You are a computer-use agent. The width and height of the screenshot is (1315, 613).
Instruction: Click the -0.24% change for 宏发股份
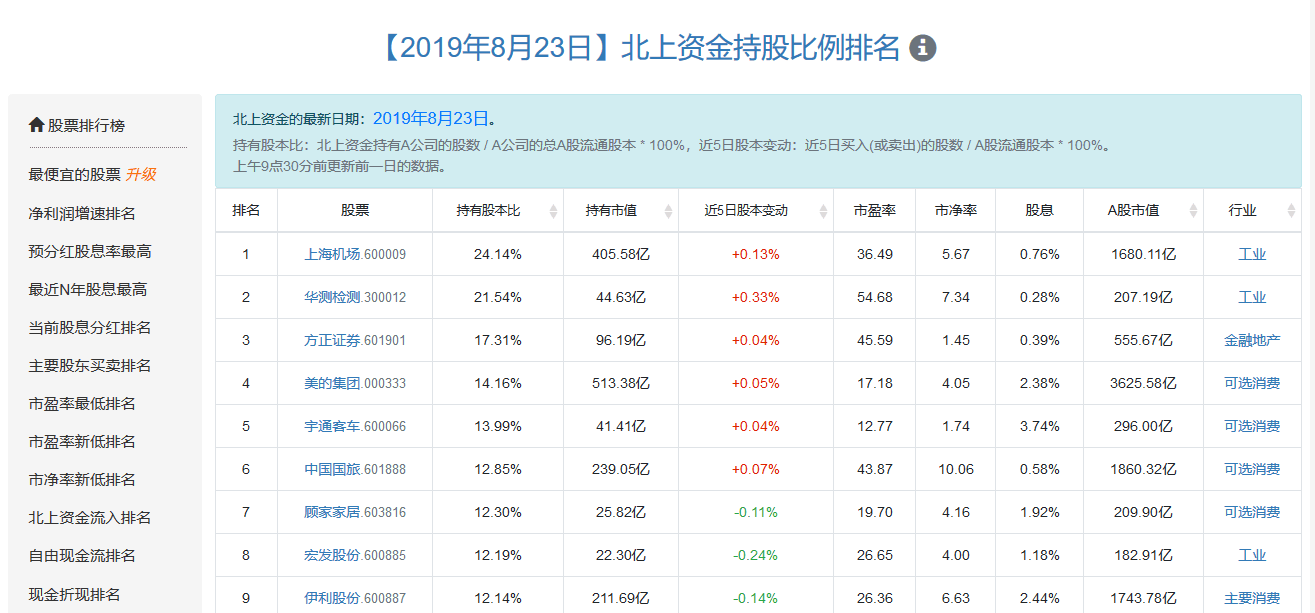(x=756, y=555)
